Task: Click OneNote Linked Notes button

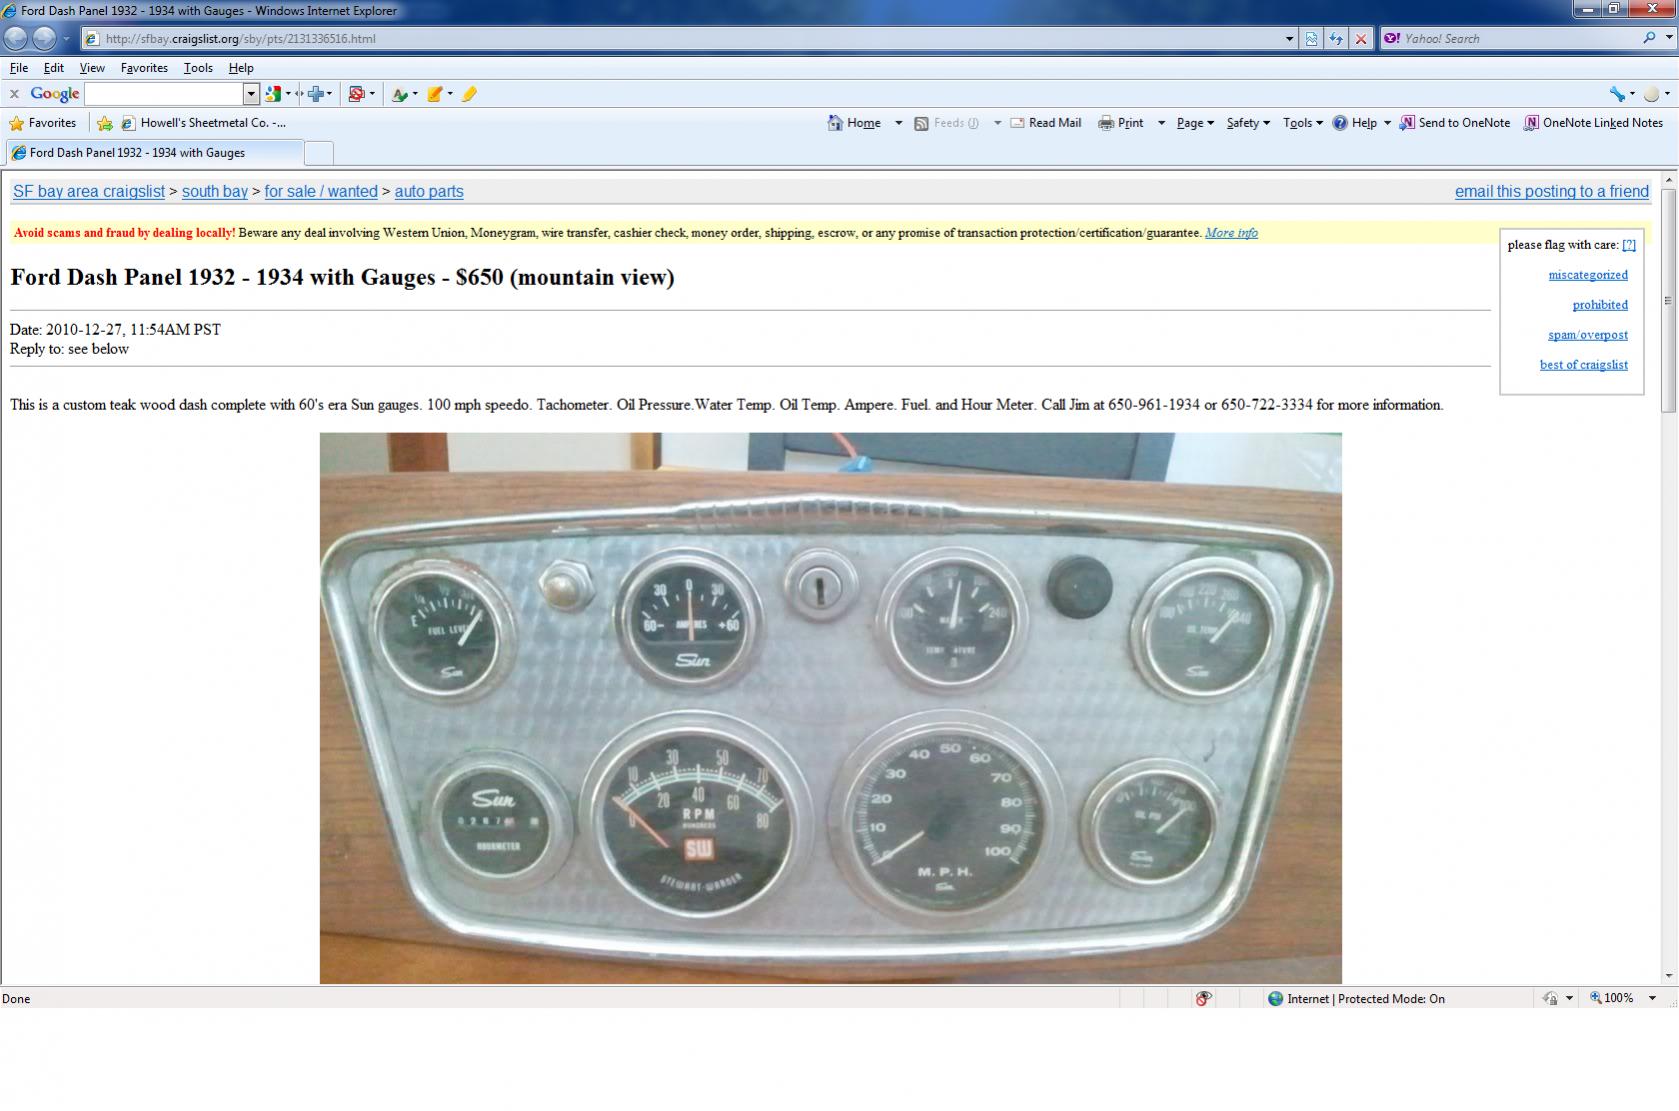Action: (1593, 123)
